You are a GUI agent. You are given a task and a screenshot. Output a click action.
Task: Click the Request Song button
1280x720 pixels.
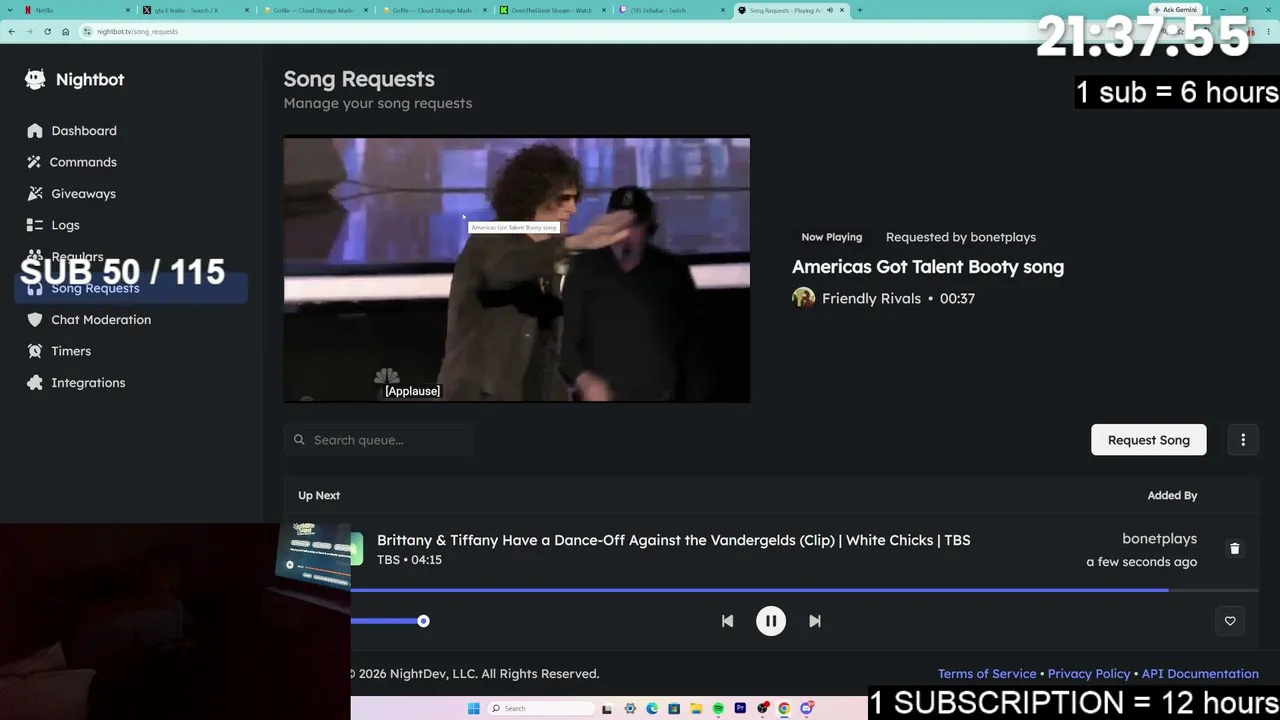click(1149, 440)
